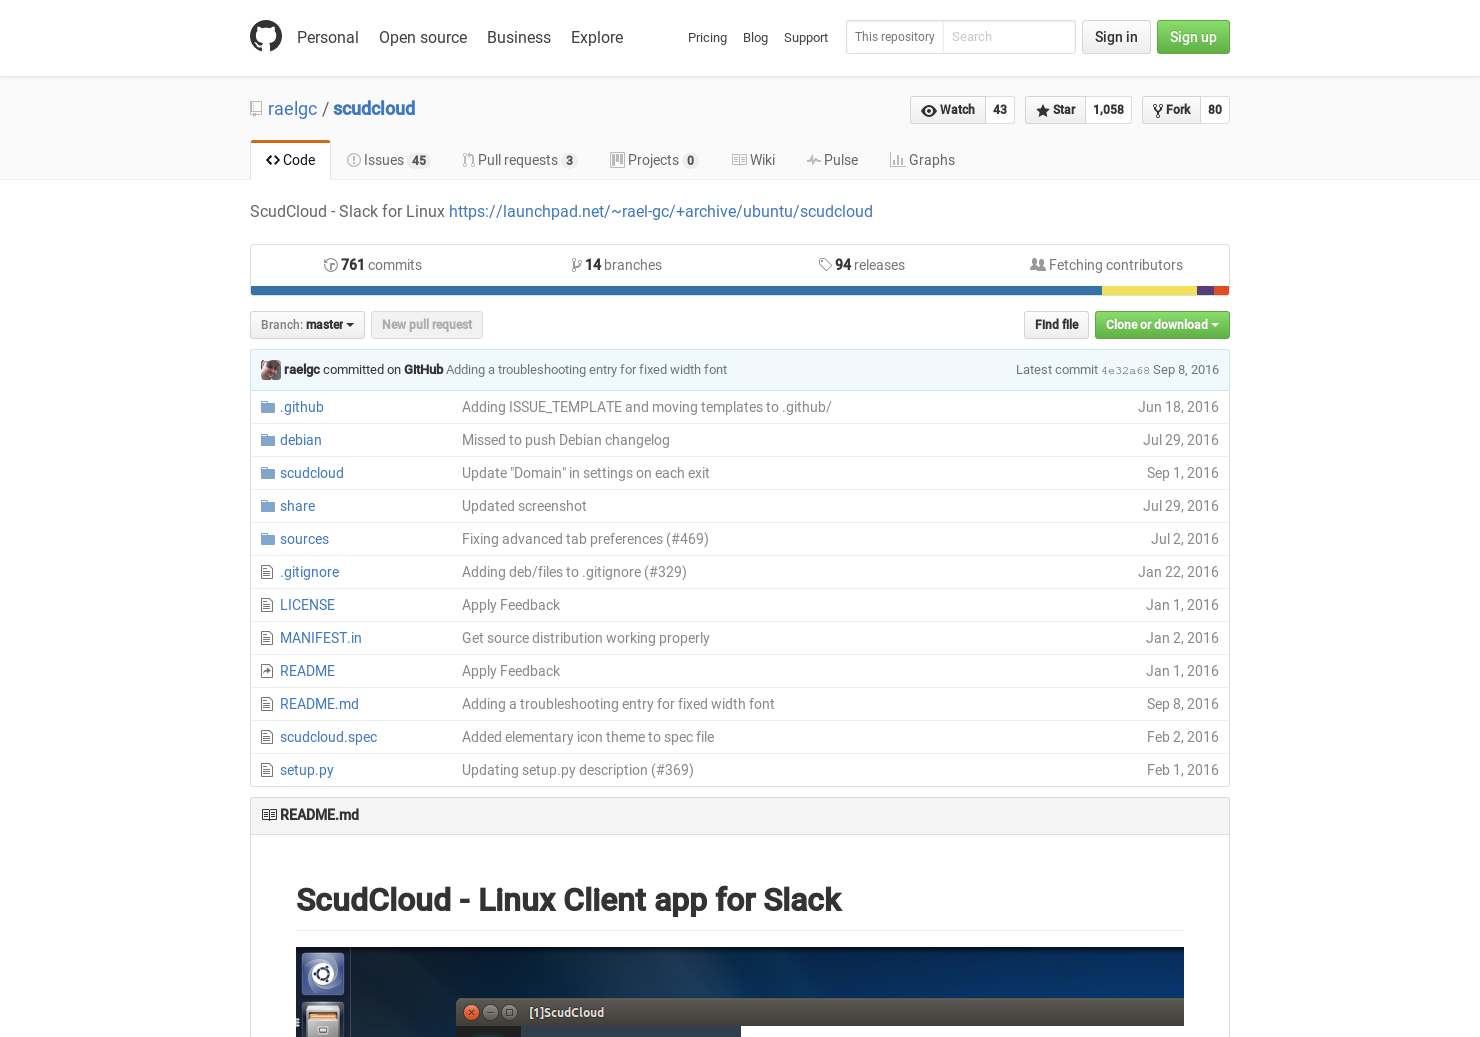Click the releases tag icon

point(825,264)
